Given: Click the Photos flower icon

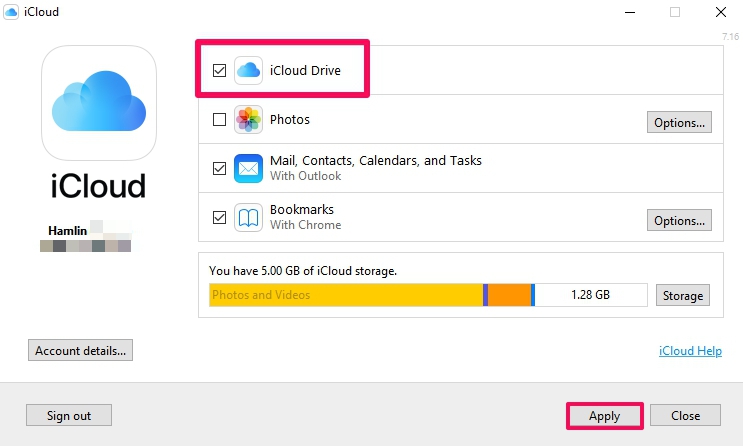Looking at the screenshot, I should [248, 120].
